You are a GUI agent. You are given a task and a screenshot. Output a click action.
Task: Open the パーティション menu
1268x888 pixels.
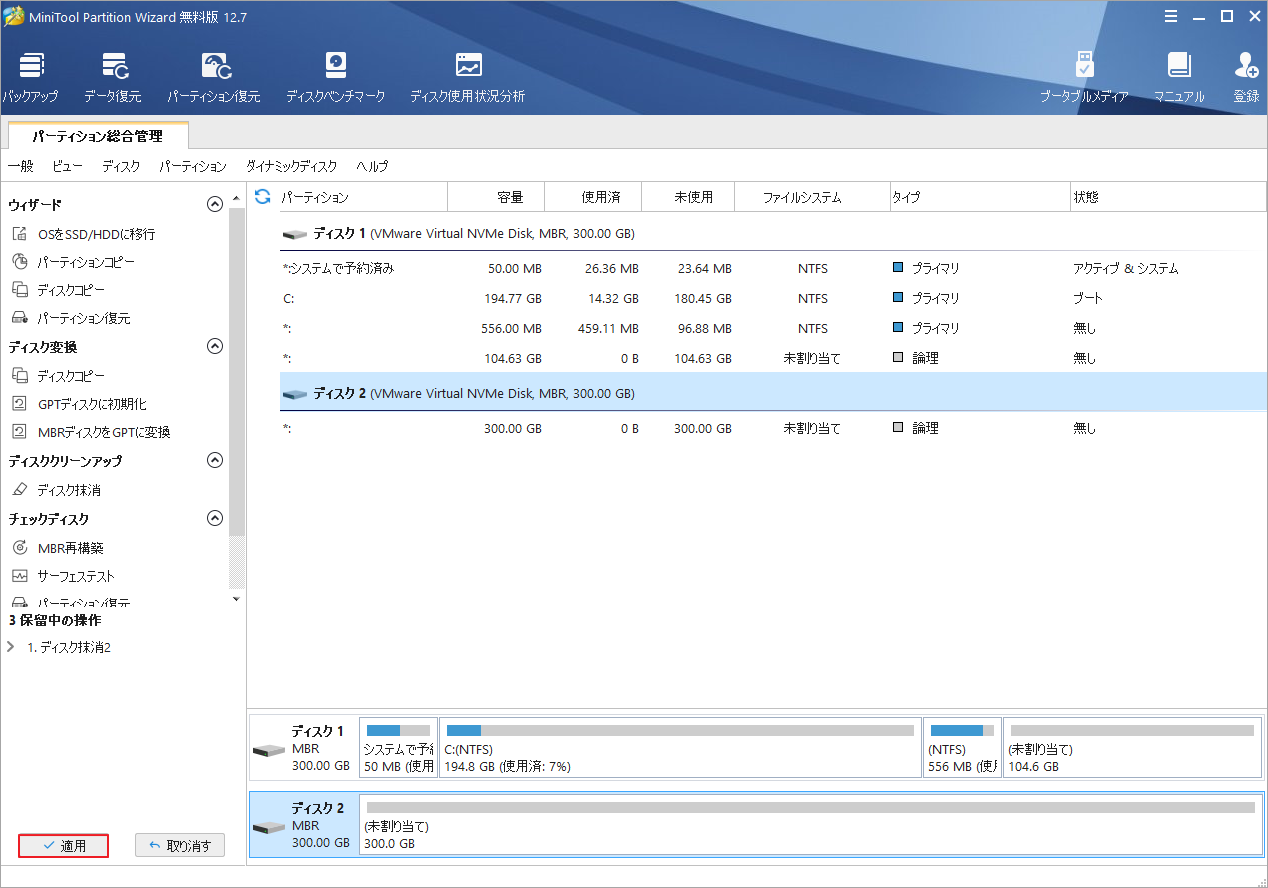pos(193,166)
